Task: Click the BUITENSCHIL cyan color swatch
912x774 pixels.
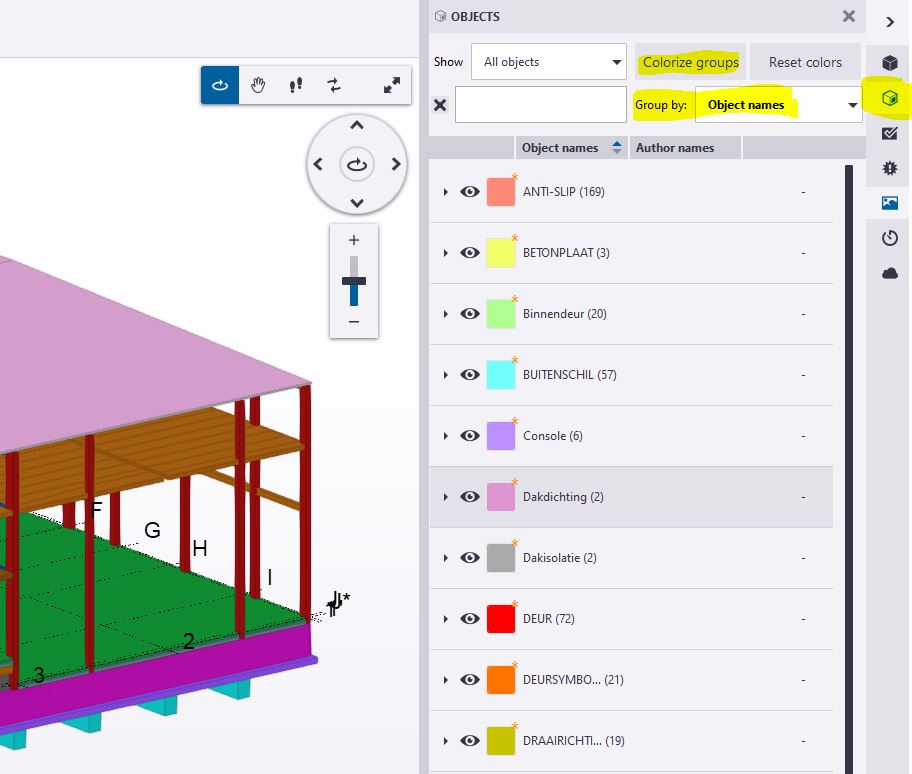Action: click(501, 375)
